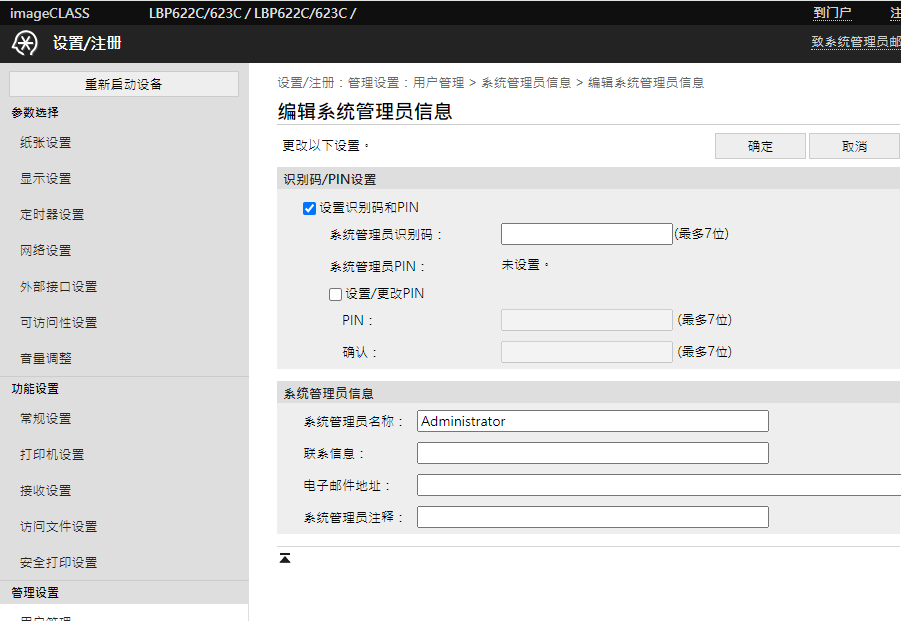Toggle the 设置识别码和PIN checkbox
Viewport: 901px width, 621px height.
(x=309, y=208)
